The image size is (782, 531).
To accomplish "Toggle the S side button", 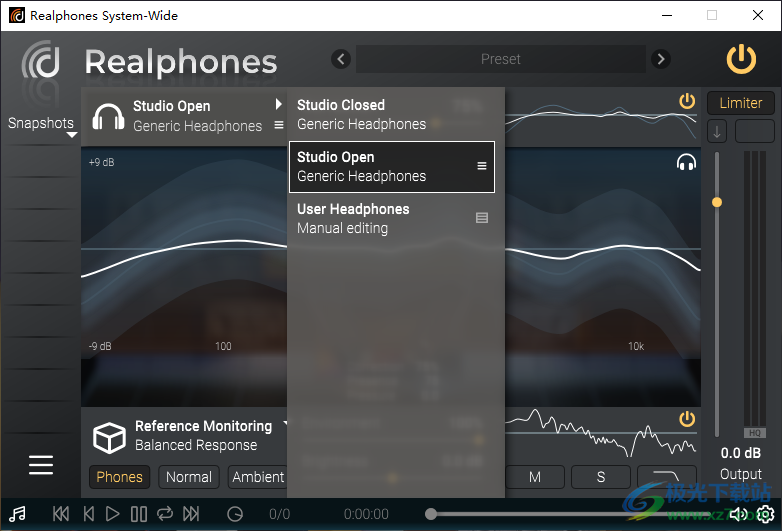I will 601,477.
